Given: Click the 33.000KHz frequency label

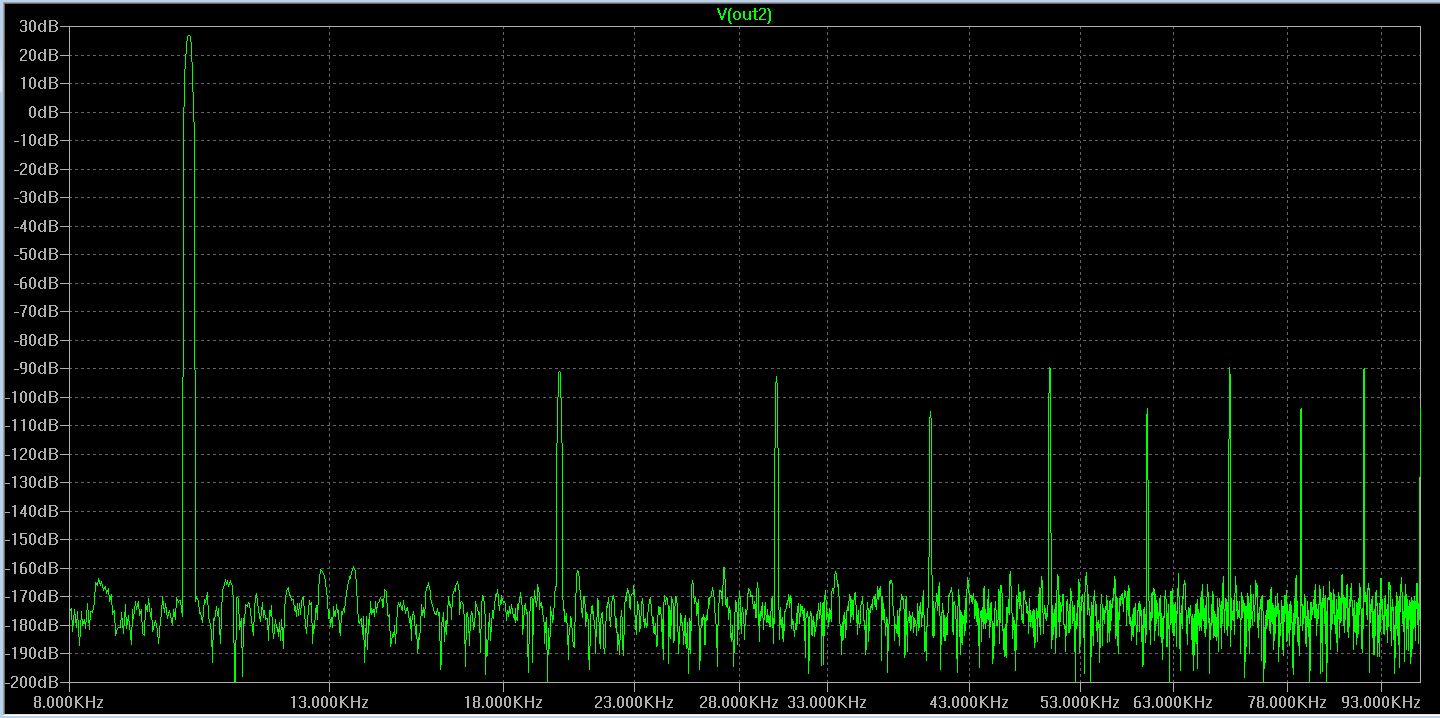Looking at the screenshot, I should coord(827,702).
